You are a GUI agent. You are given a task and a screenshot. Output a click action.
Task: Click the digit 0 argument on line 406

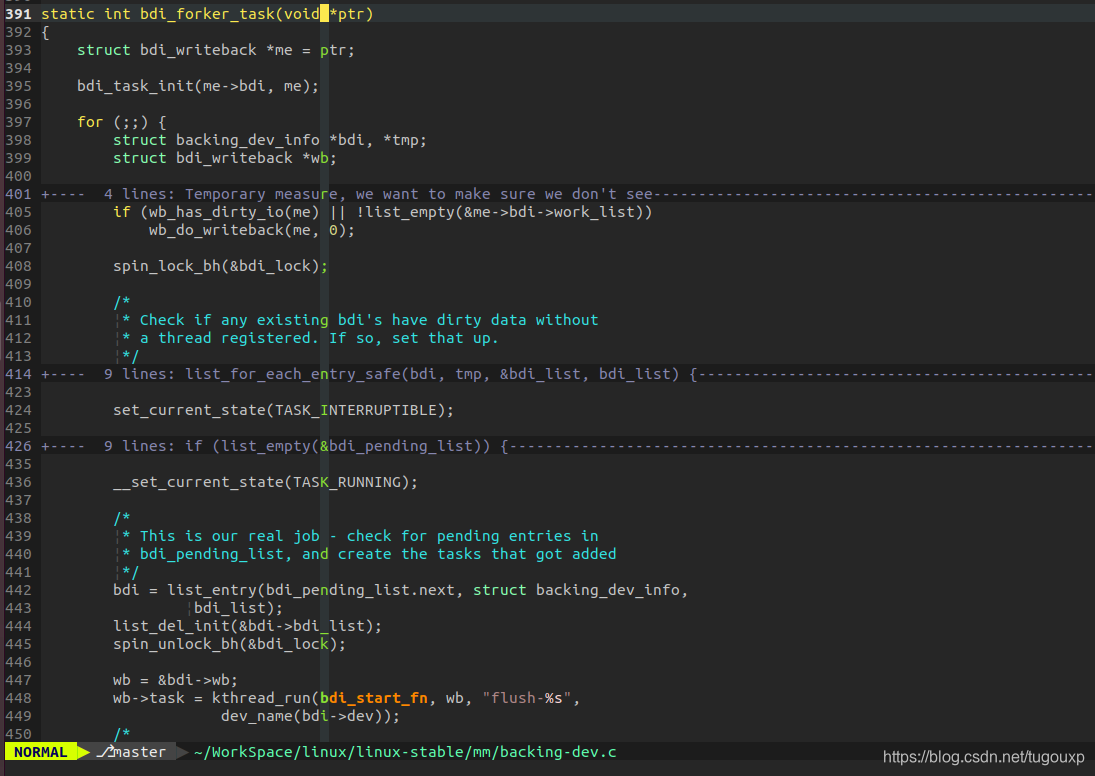(333, 230)
